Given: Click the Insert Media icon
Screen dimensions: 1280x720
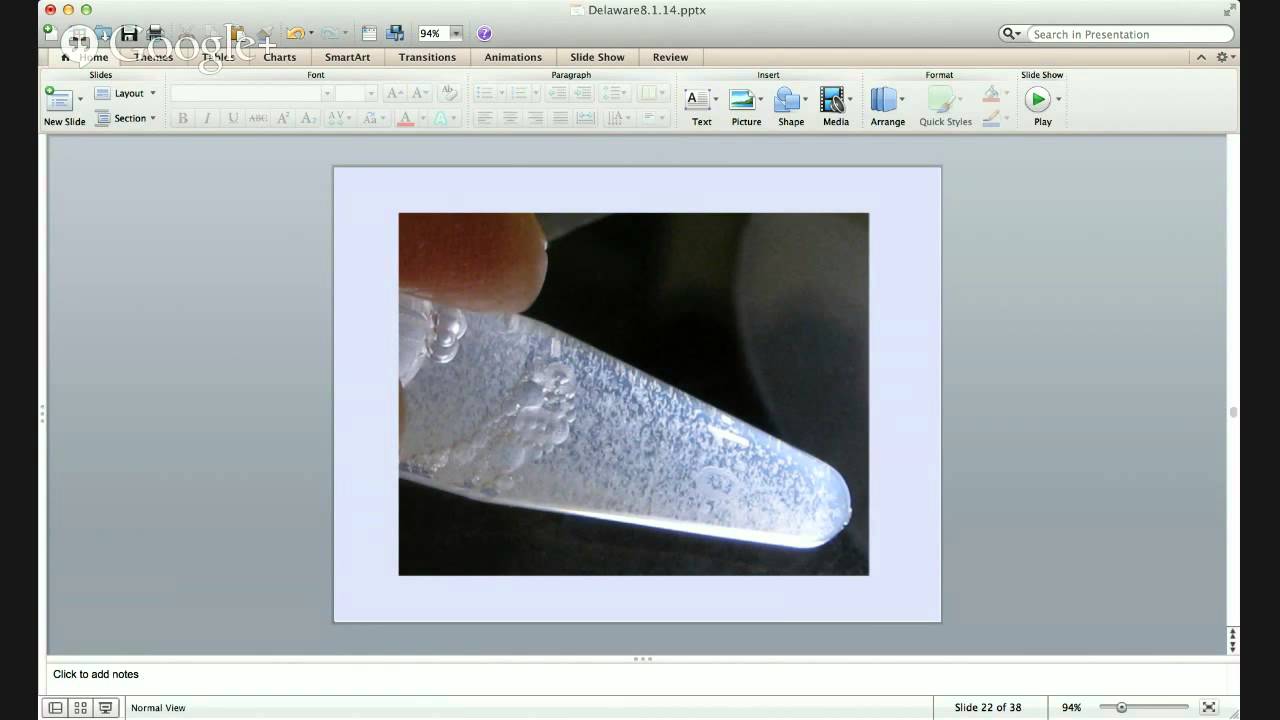Looking at the screenshot, I should pyautogui.click(x=832, y=99).
